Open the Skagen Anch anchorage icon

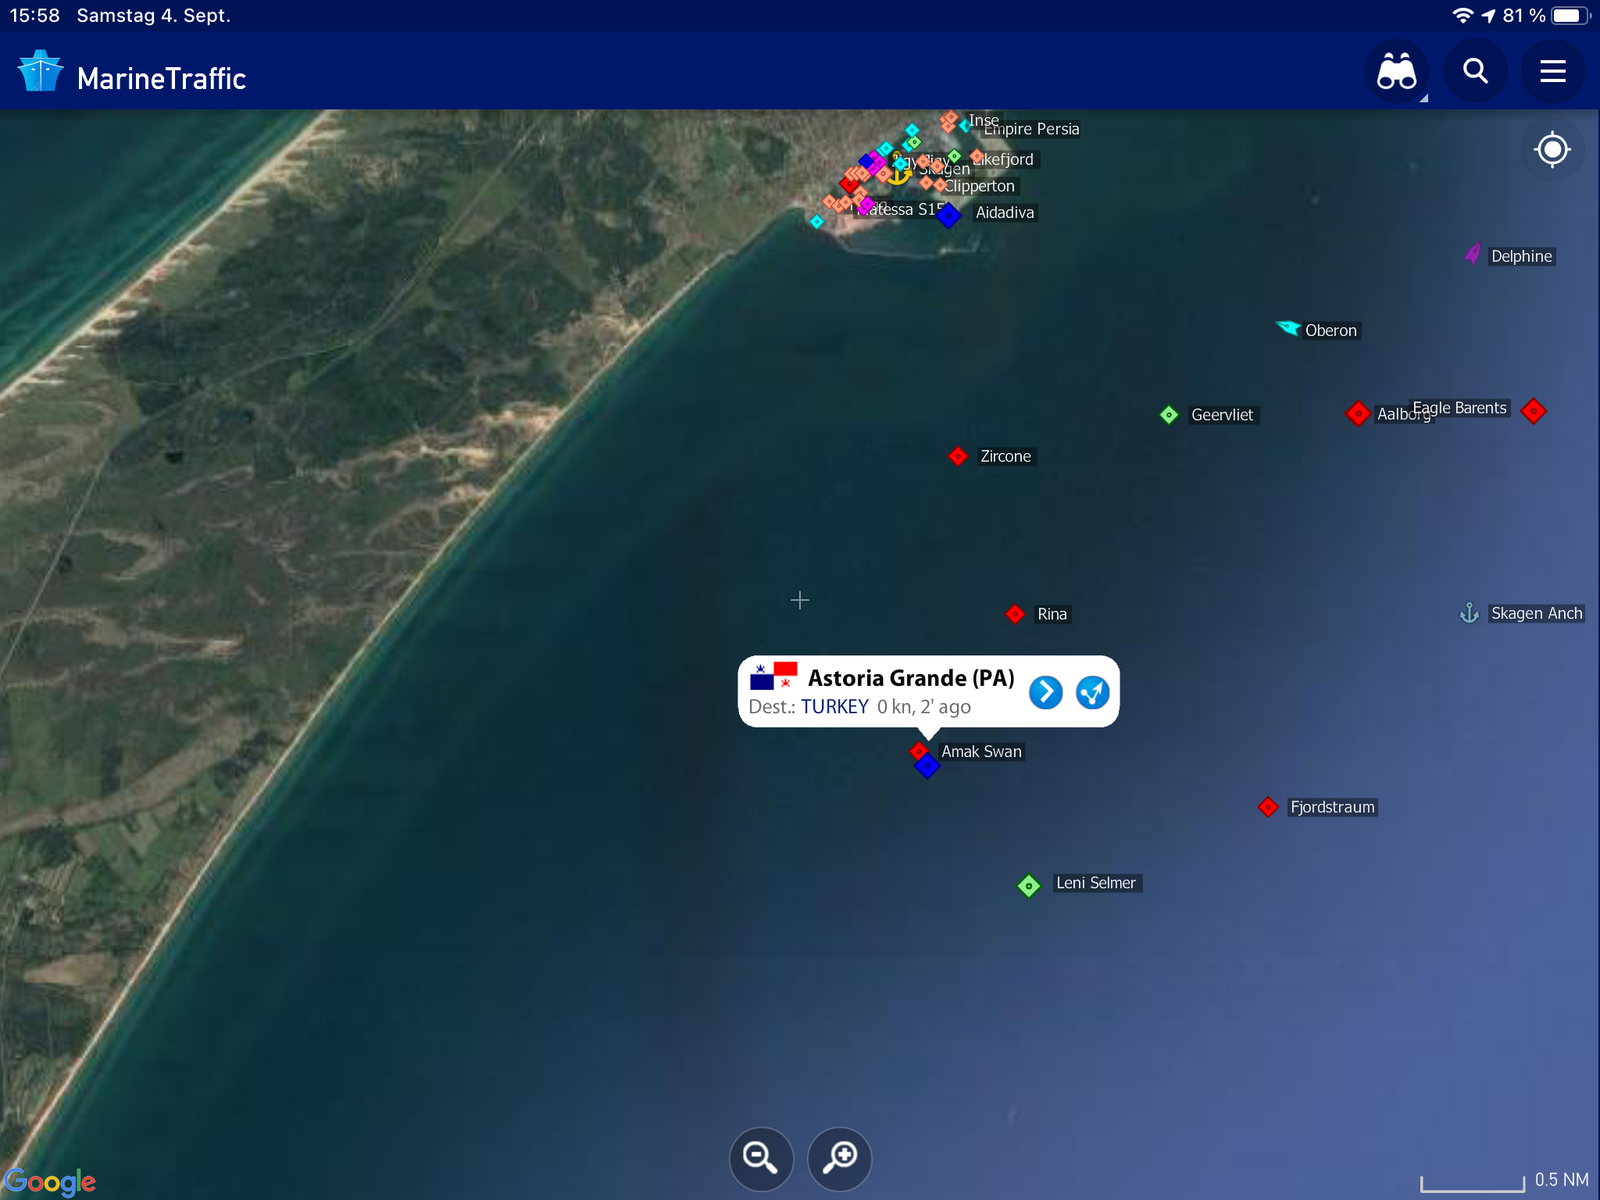tap(1469, 613)
